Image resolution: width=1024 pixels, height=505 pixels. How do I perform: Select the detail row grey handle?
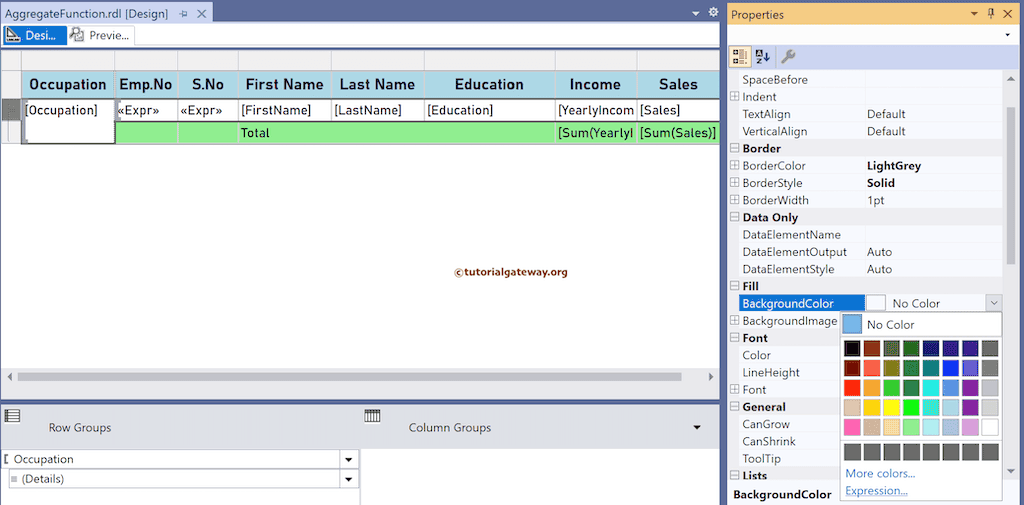(x=11, y=110)
